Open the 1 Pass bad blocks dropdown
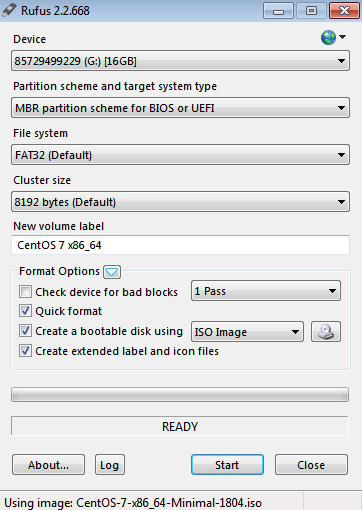 click(x=266, y=291)
